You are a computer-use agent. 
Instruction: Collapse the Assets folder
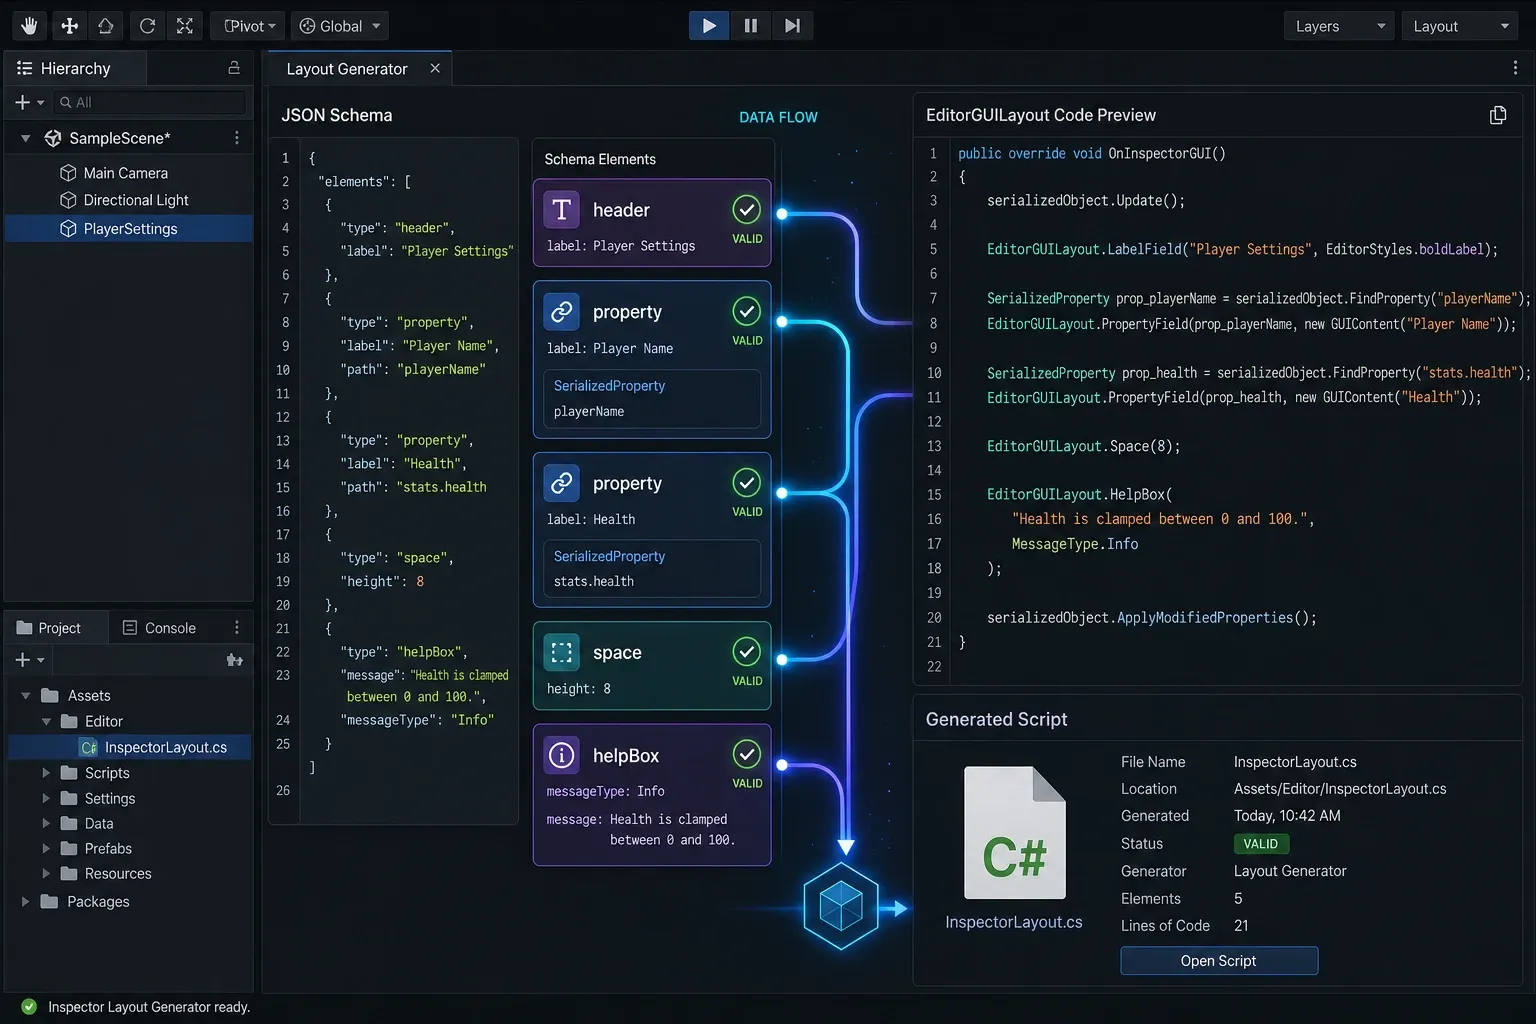coord(26,695)
